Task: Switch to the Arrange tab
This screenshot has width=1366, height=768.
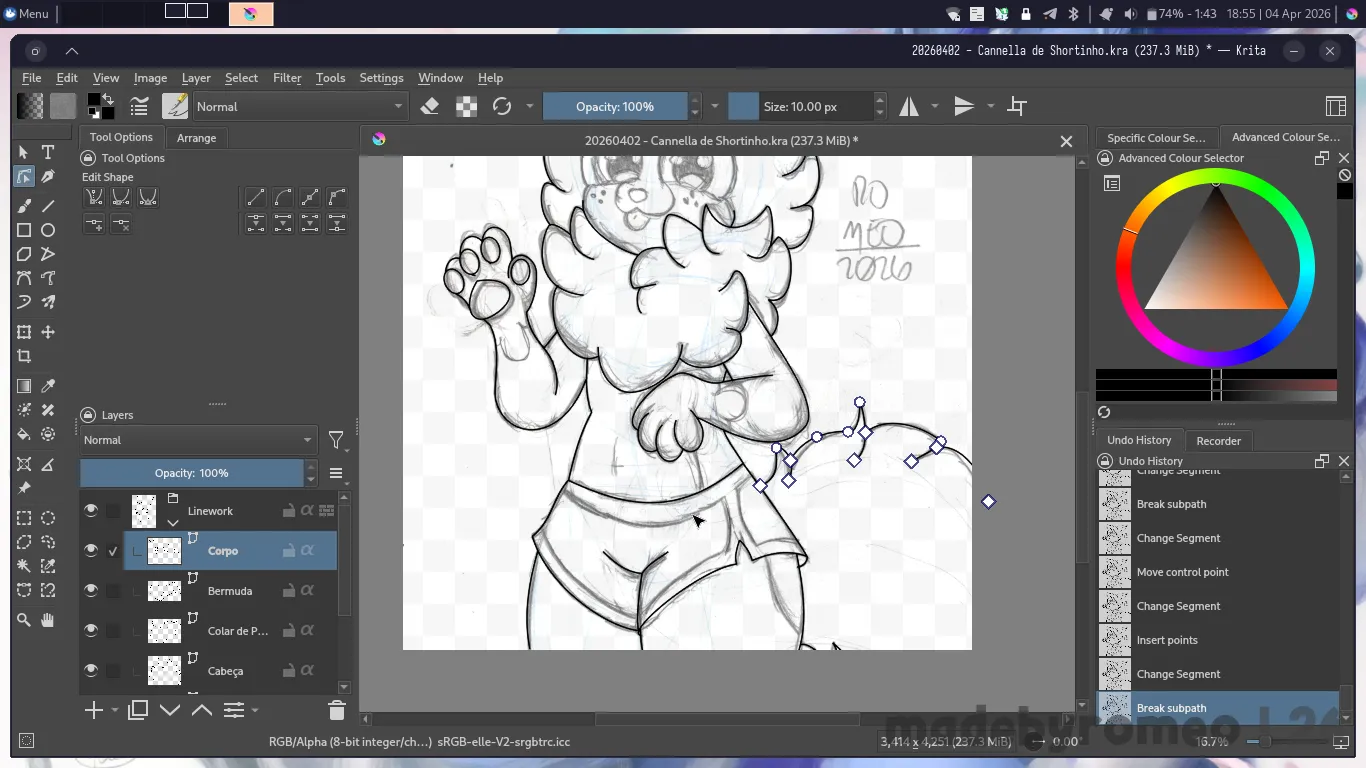Action: point(196,138)
